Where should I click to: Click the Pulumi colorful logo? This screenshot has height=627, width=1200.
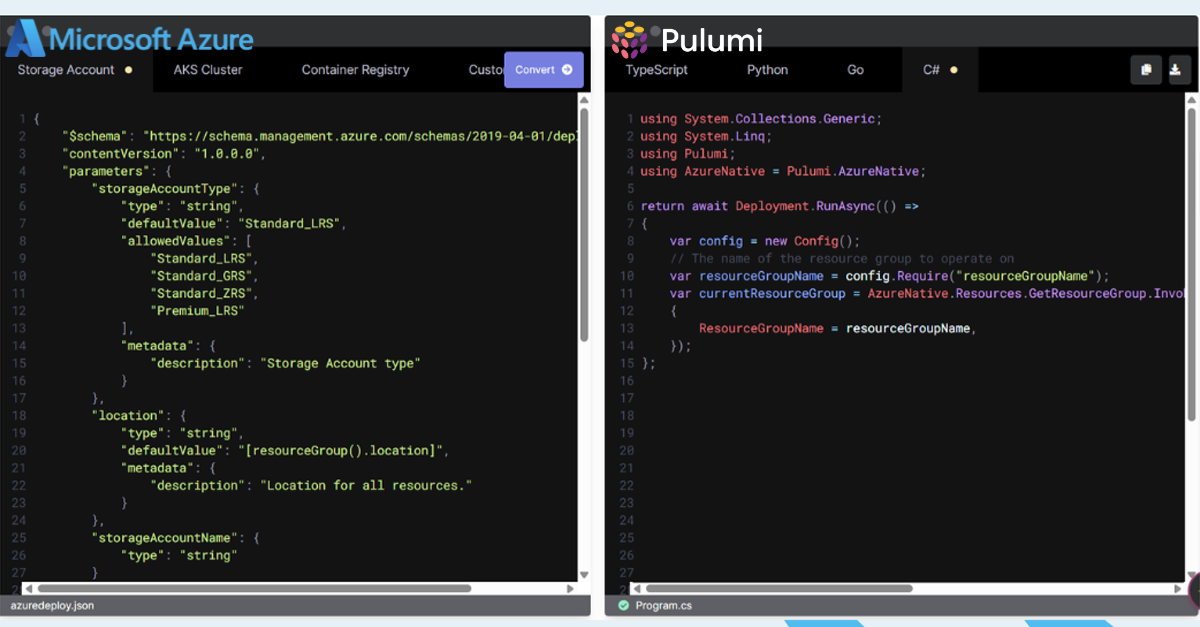(x=630, y=40)
